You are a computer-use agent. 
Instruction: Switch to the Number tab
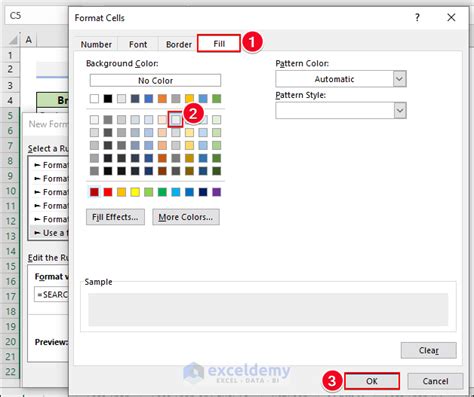tap(96, 44)
